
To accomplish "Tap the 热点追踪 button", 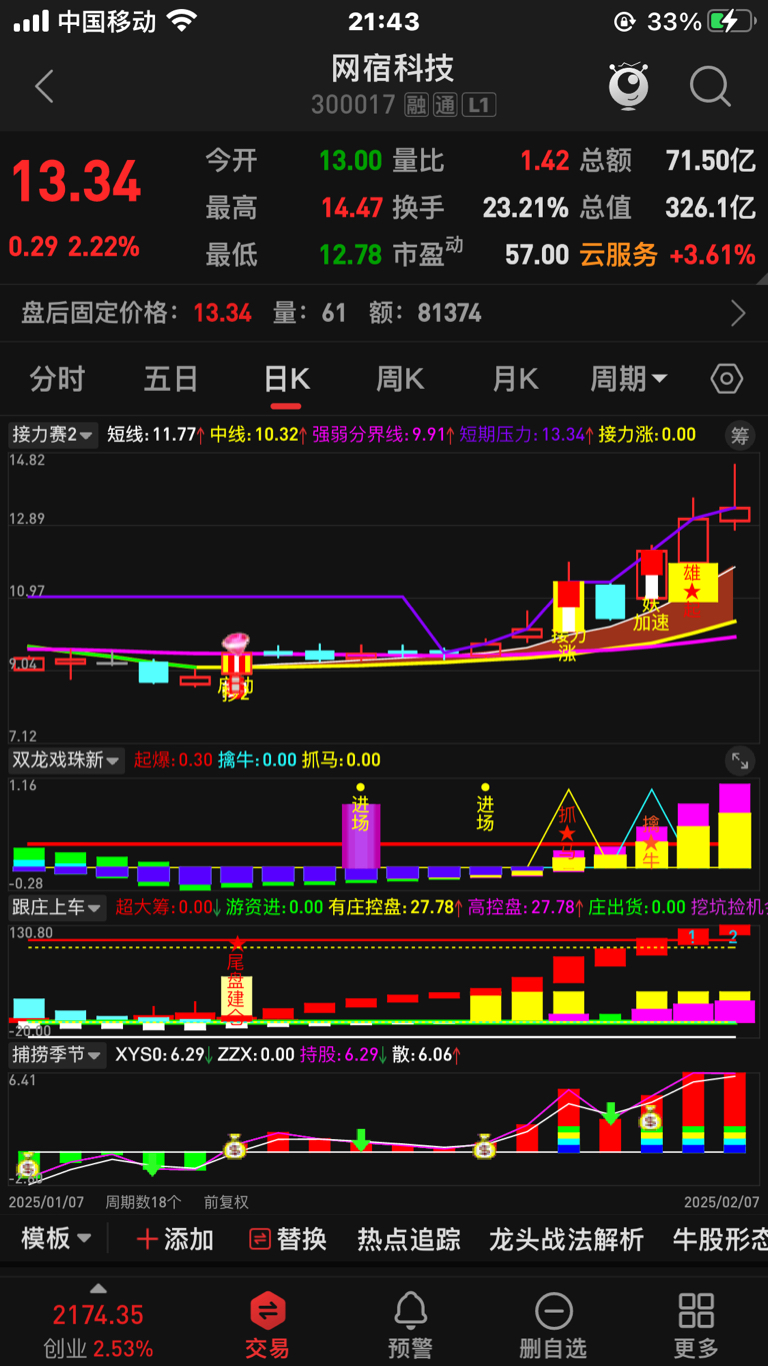I will point(409,1240).
